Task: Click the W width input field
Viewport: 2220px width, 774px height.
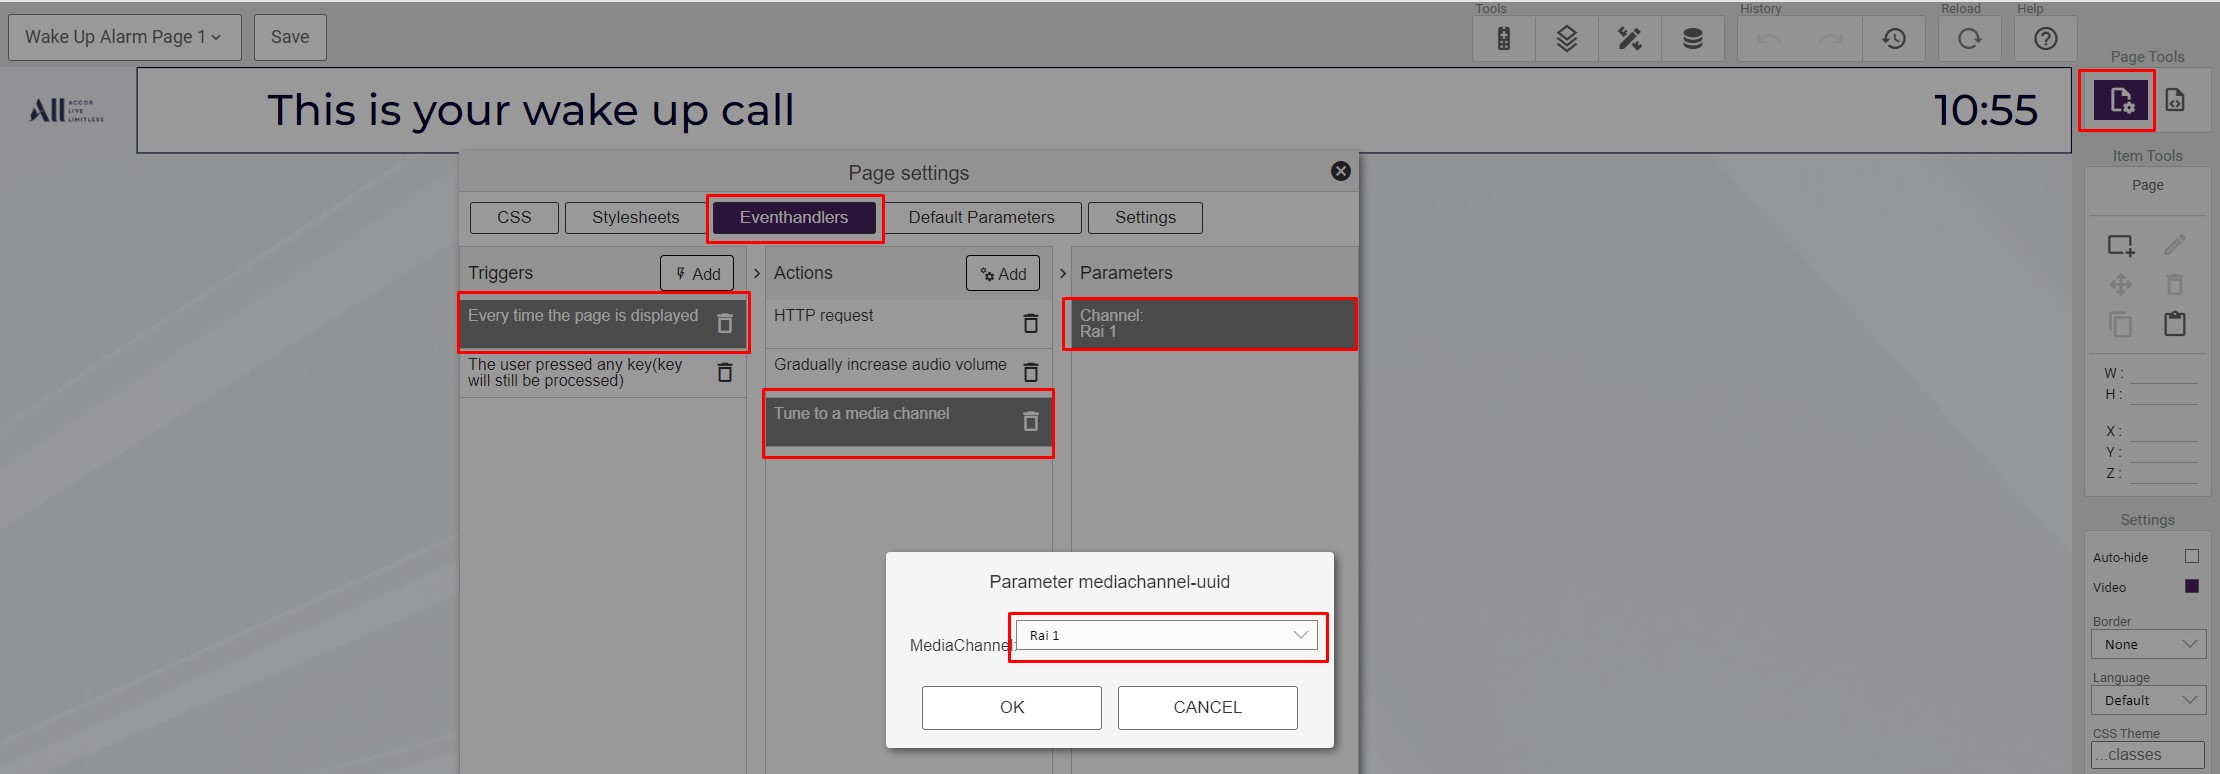Action: [x=2163, y=373]
